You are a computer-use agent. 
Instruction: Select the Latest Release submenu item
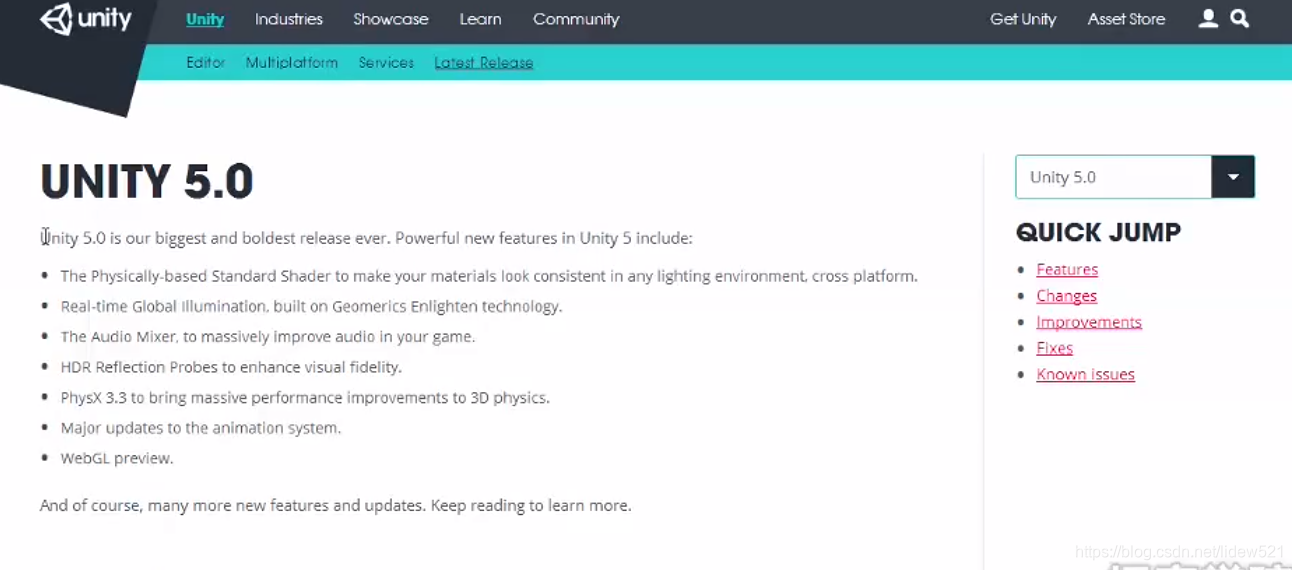(x=484, y=62)
